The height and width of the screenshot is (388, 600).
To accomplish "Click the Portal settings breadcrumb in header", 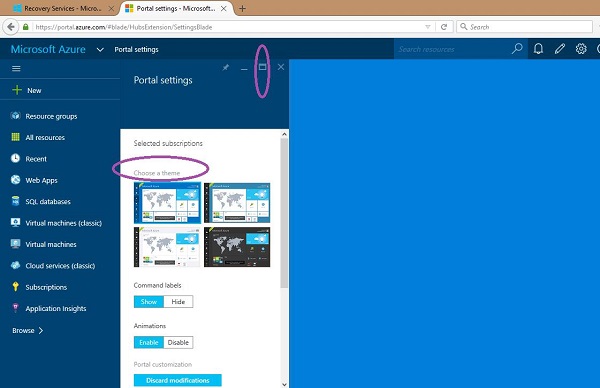I will 136,49.
